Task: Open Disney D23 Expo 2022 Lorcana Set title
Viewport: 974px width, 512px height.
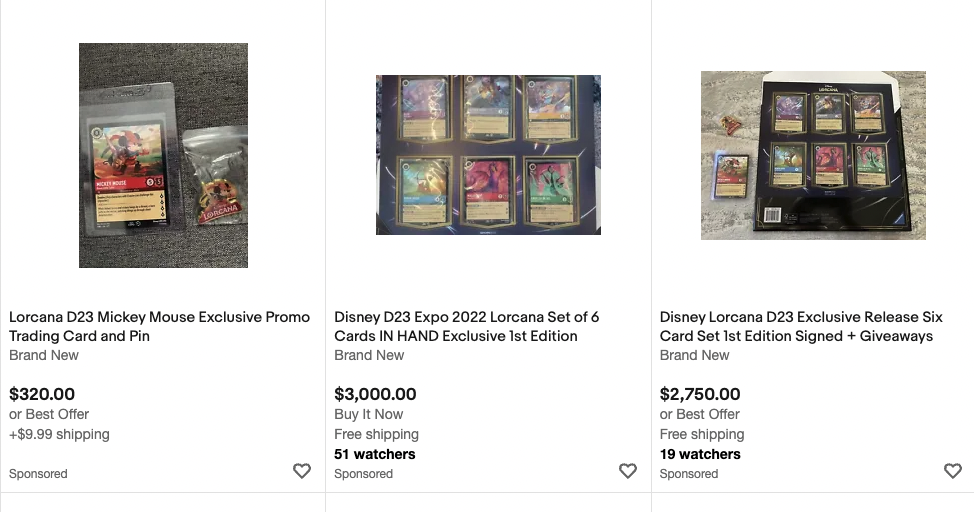Action: pyautogui.click(x=466, y=326)
